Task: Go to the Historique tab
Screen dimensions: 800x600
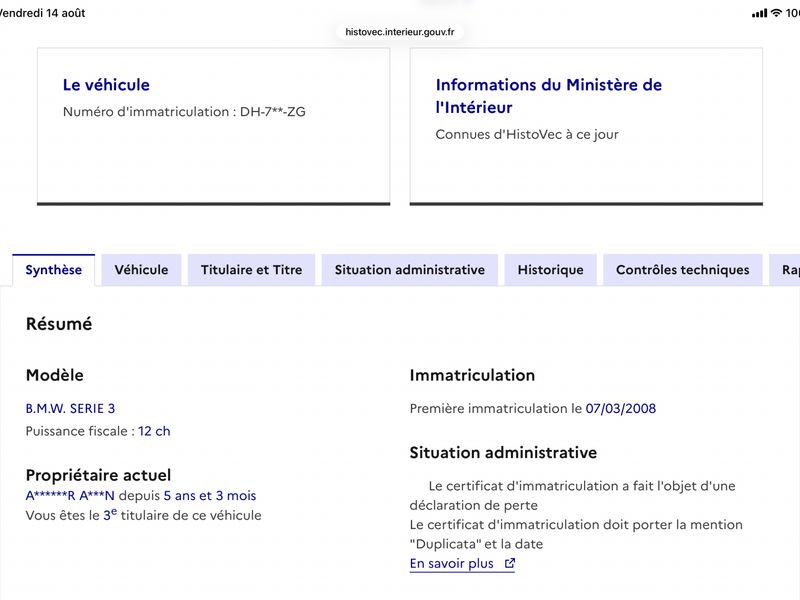Action: click(x=551, y=270)
